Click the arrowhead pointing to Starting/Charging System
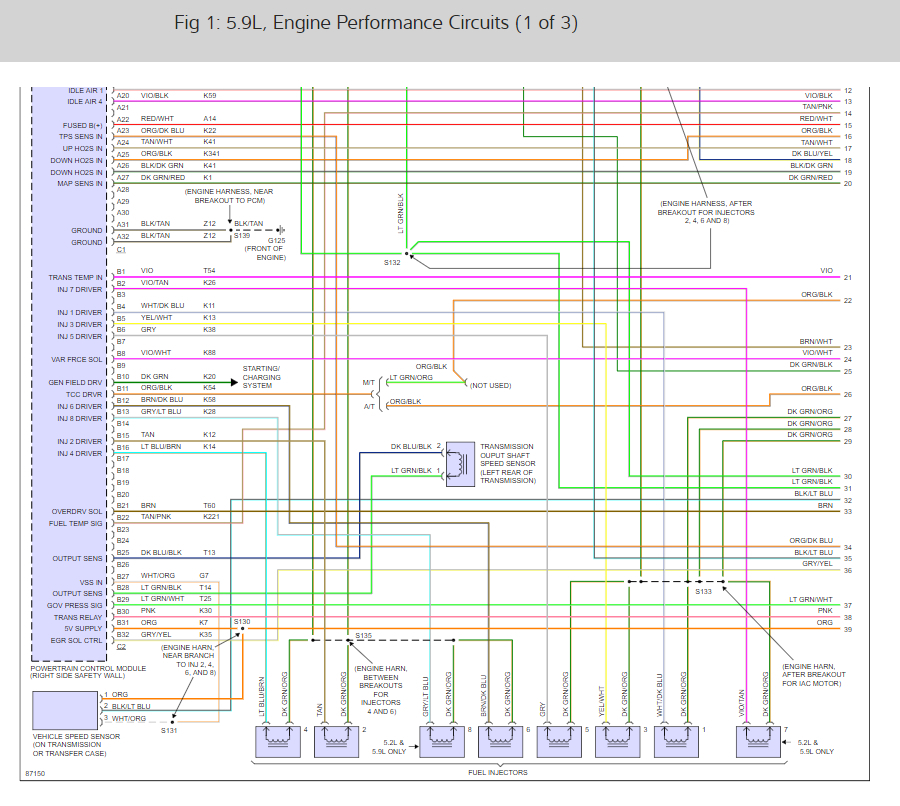 [234, 382]
